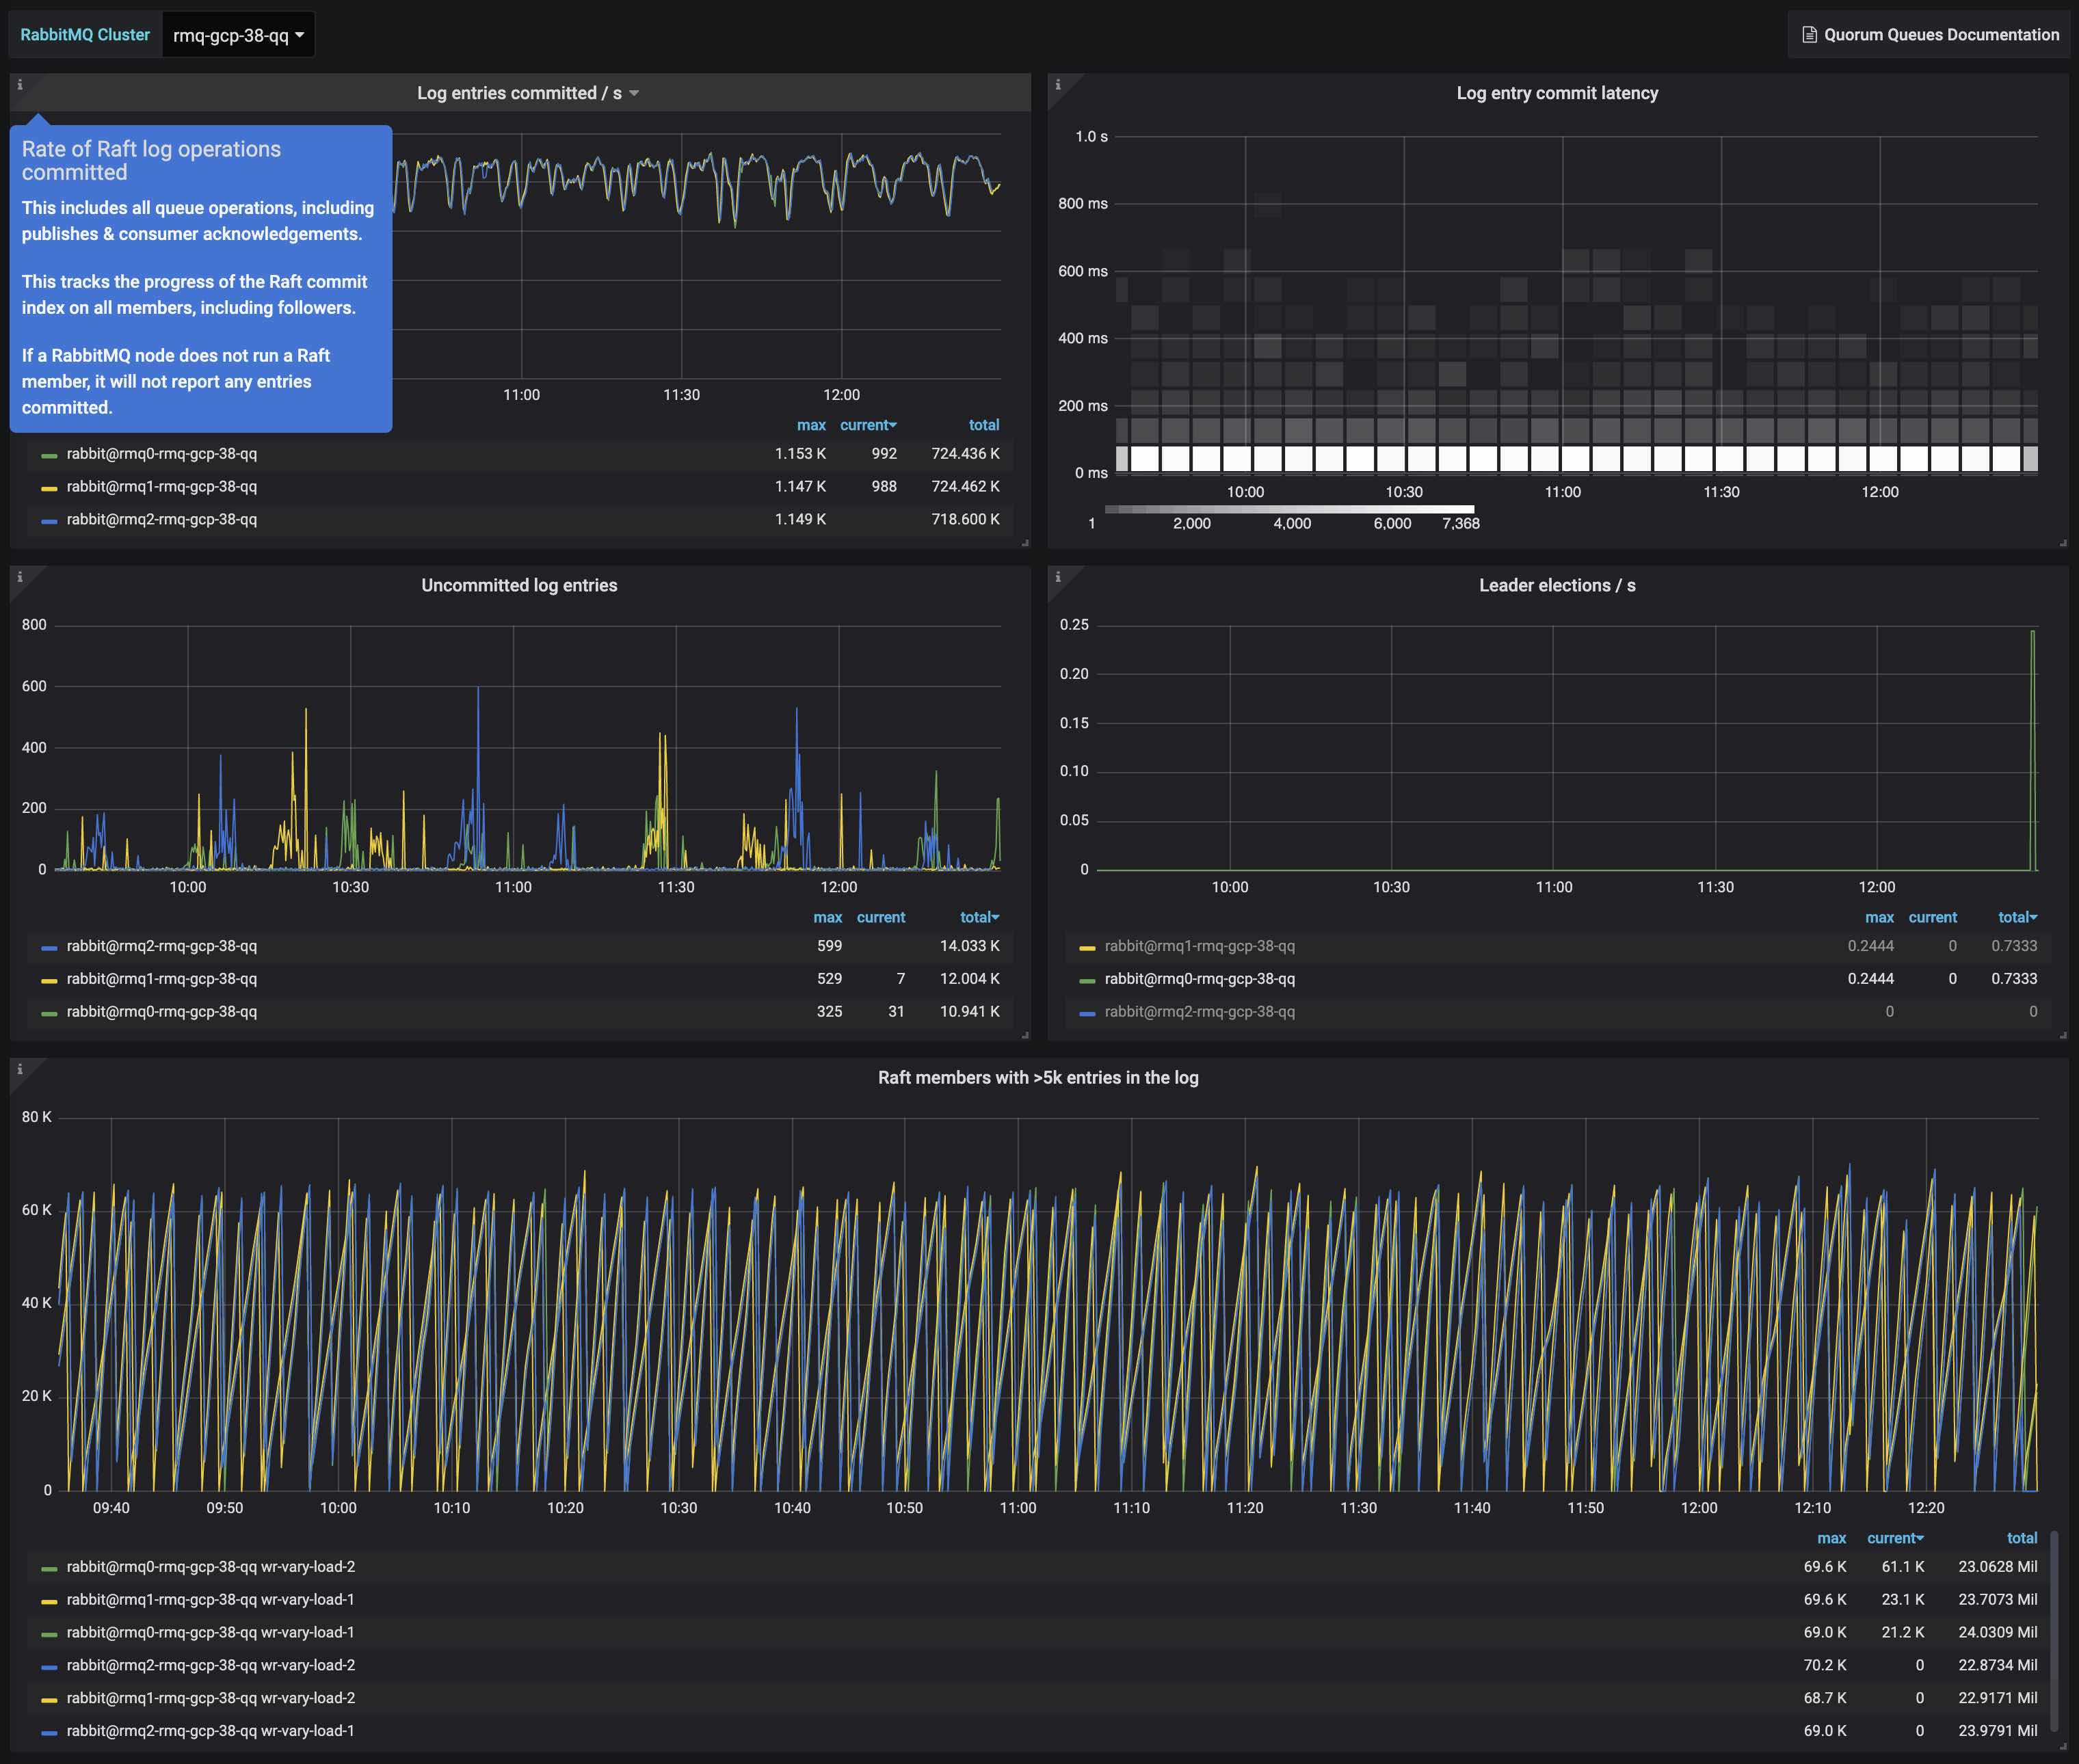Click info icon on Raft members panel
Image resolution: width=2079 pixels, height=1764 pixels.
pyautogui.click(x=19, y=1069)
